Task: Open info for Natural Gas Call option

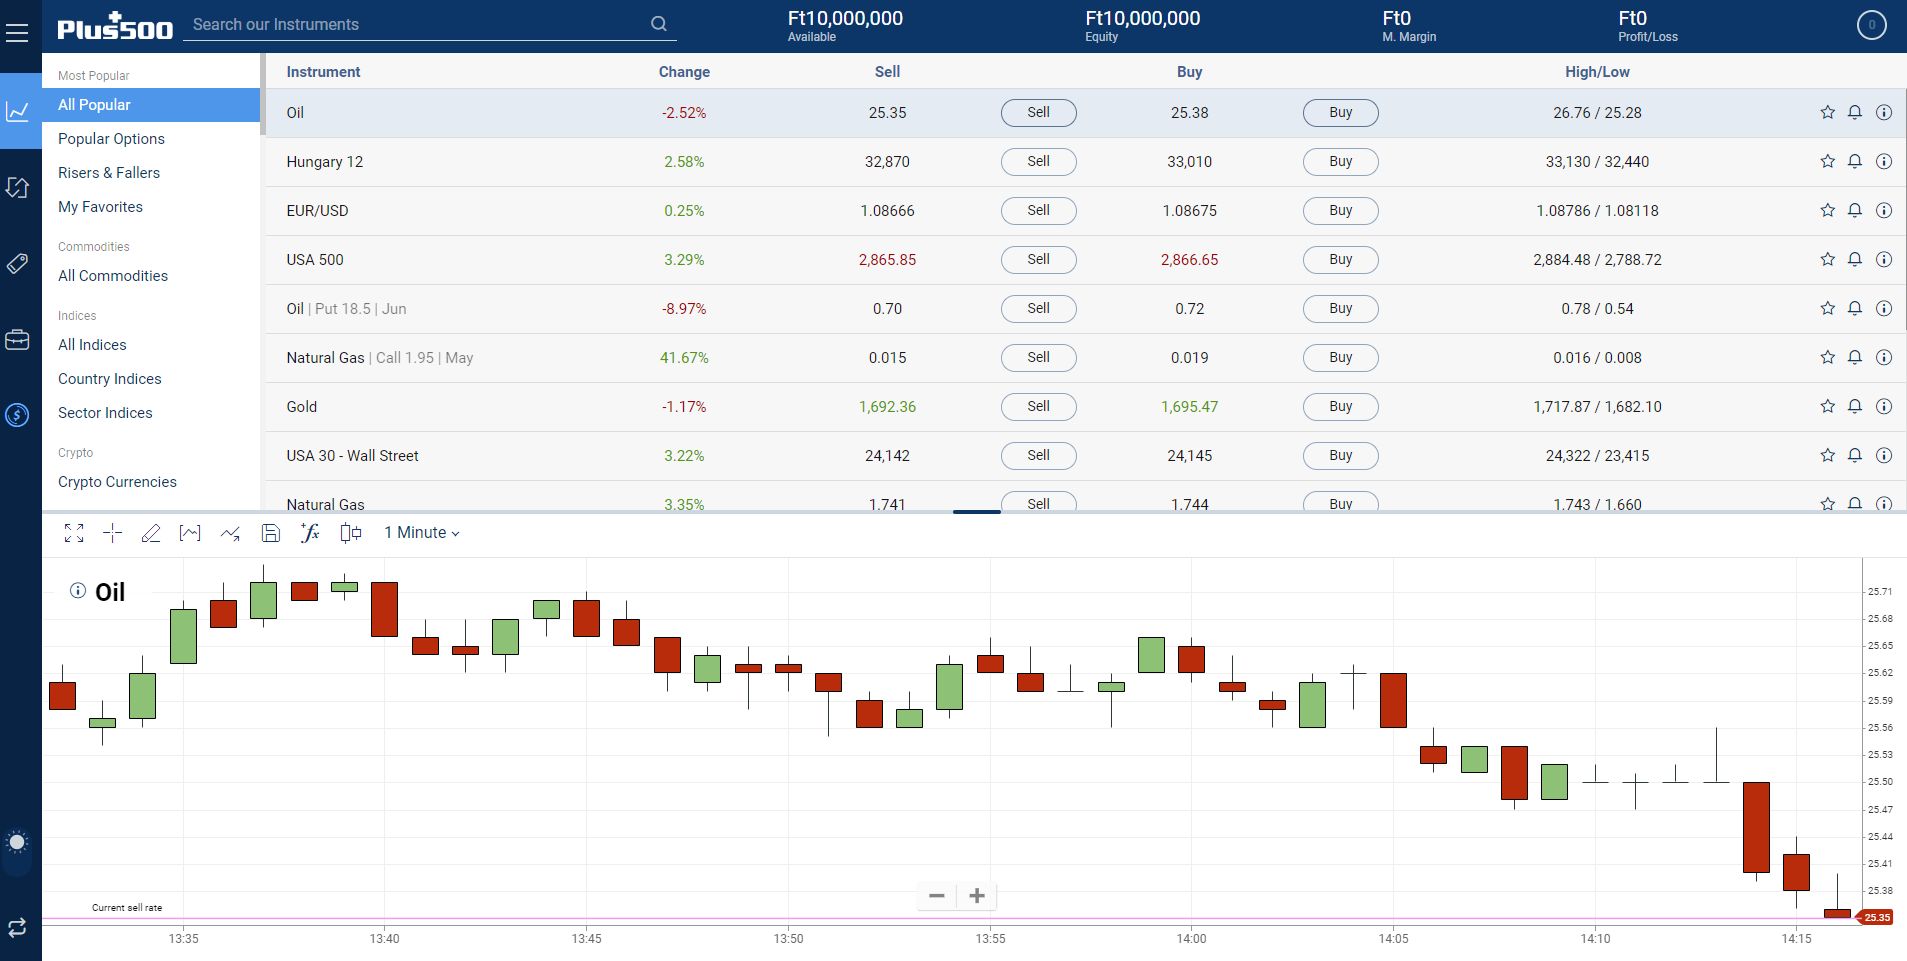Action: (x=1883, y=358)
